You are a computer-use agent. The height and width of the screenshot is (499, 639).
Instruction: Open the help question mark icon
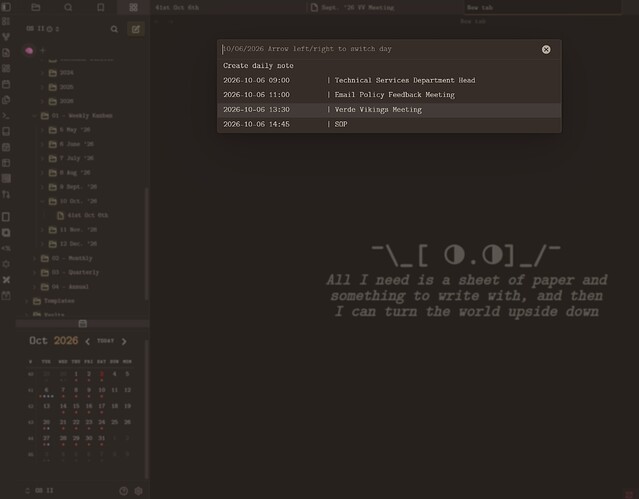123,491
